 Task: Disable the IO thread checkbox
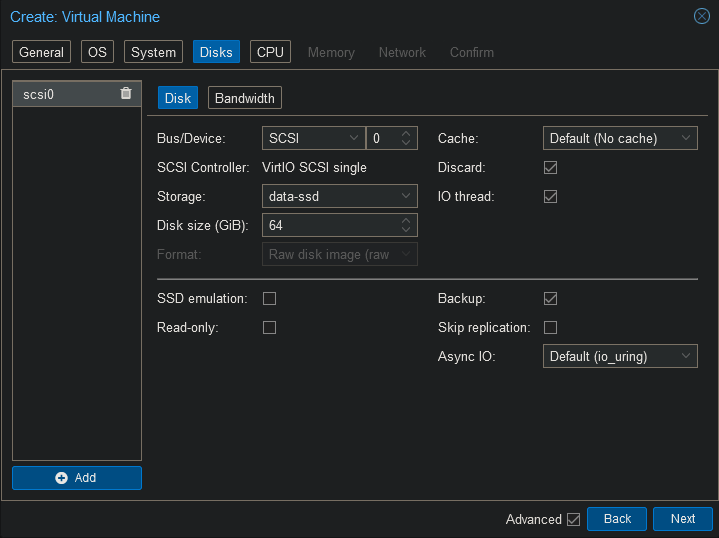pos(550,197)
